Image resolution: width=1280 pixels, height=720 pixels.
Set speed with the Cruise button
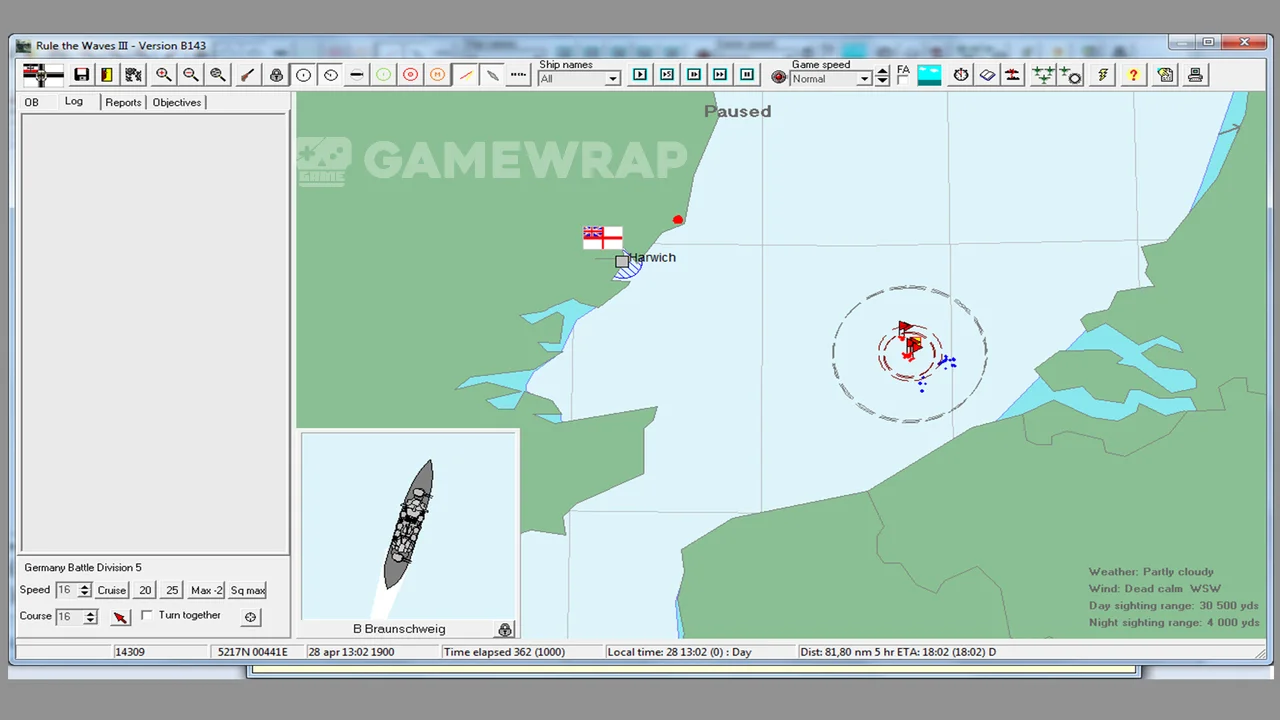pos(112,590)
